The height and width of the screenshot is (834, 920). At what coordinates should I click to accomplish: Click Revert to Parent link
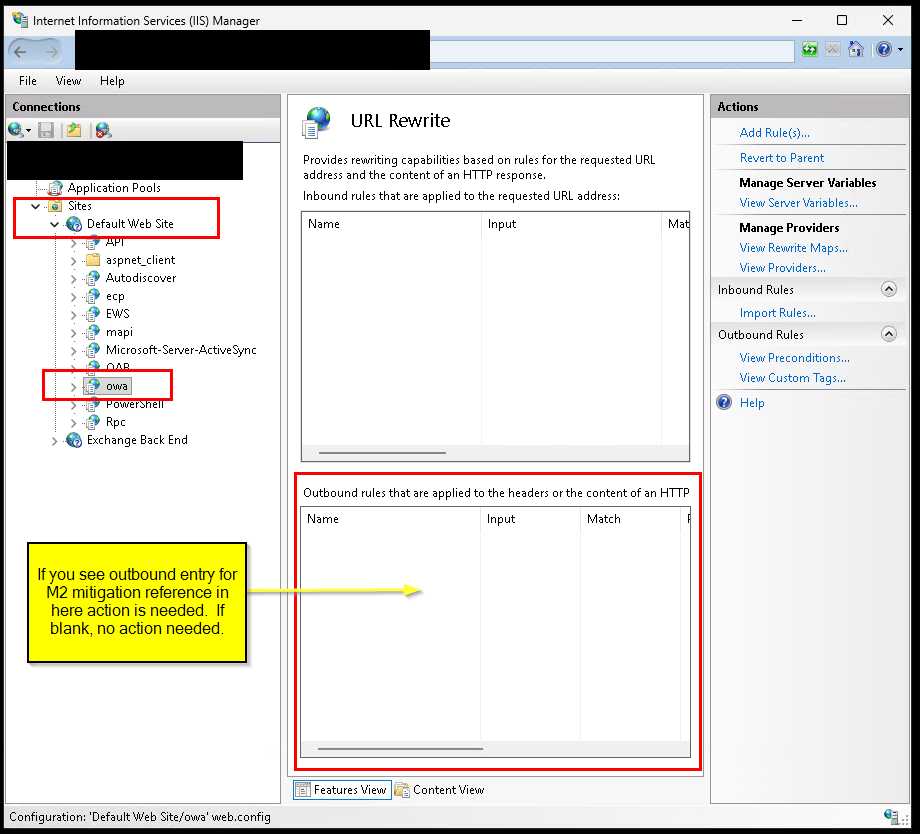click(x=782, y=158)
